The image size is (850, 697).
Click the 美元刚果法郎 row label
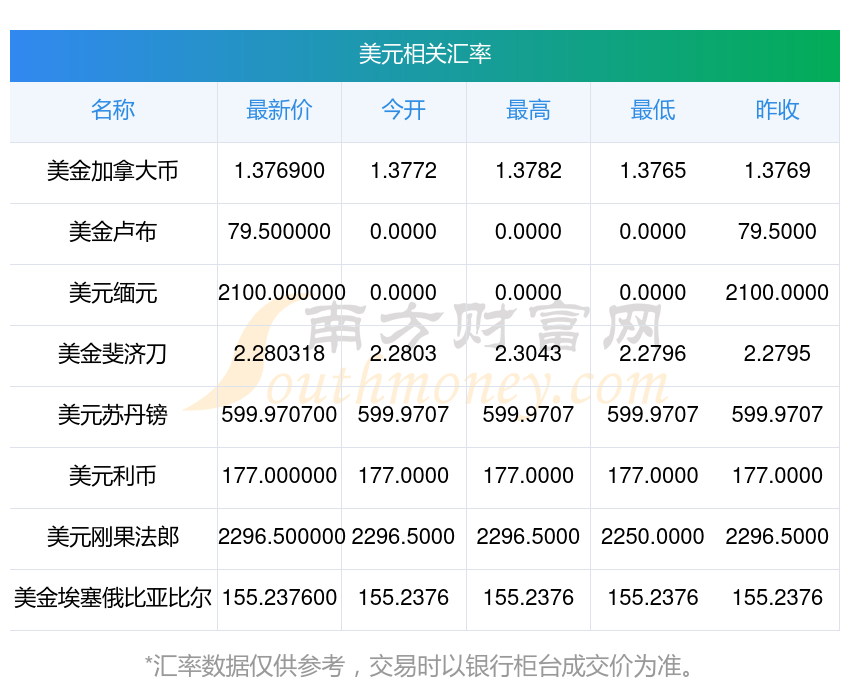click(113, 537)
